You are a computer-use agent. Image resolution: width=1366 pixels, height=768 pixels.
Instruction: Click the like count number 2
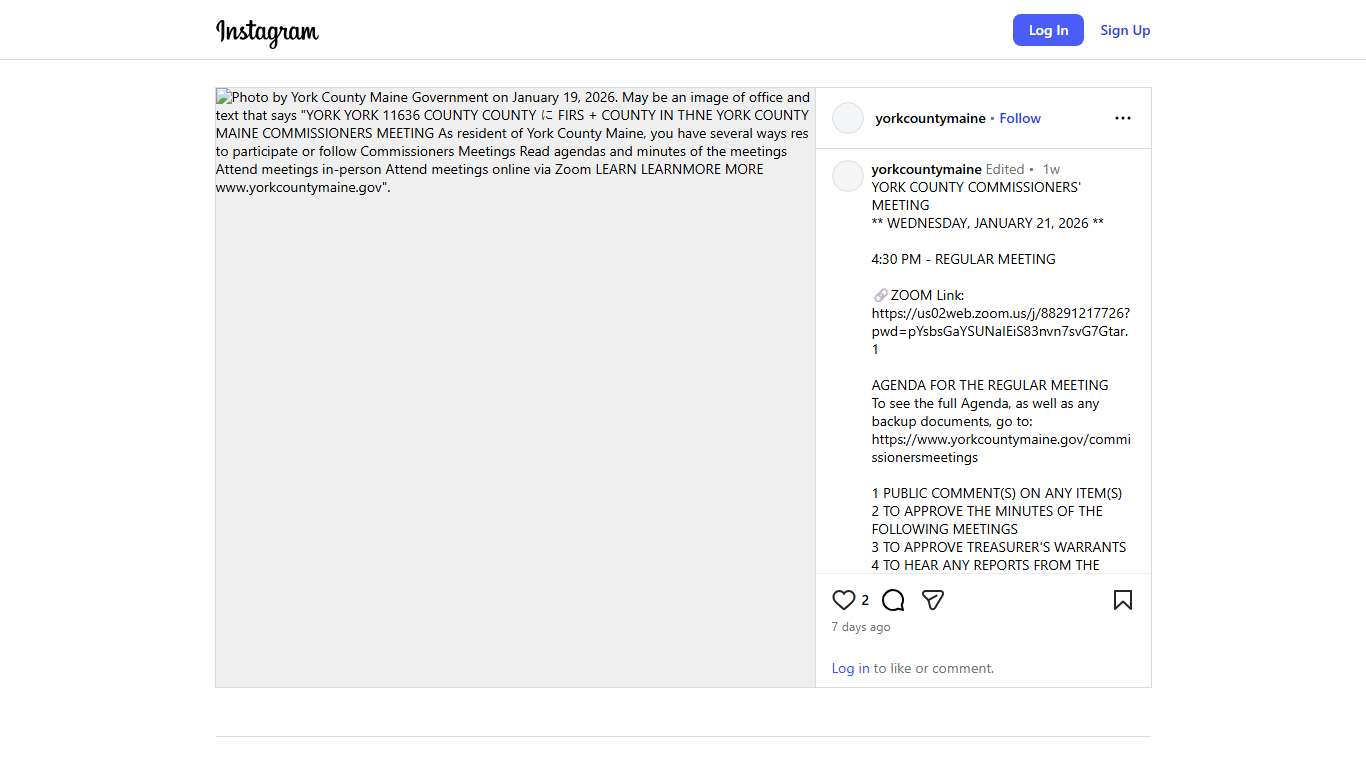(865, 600)
